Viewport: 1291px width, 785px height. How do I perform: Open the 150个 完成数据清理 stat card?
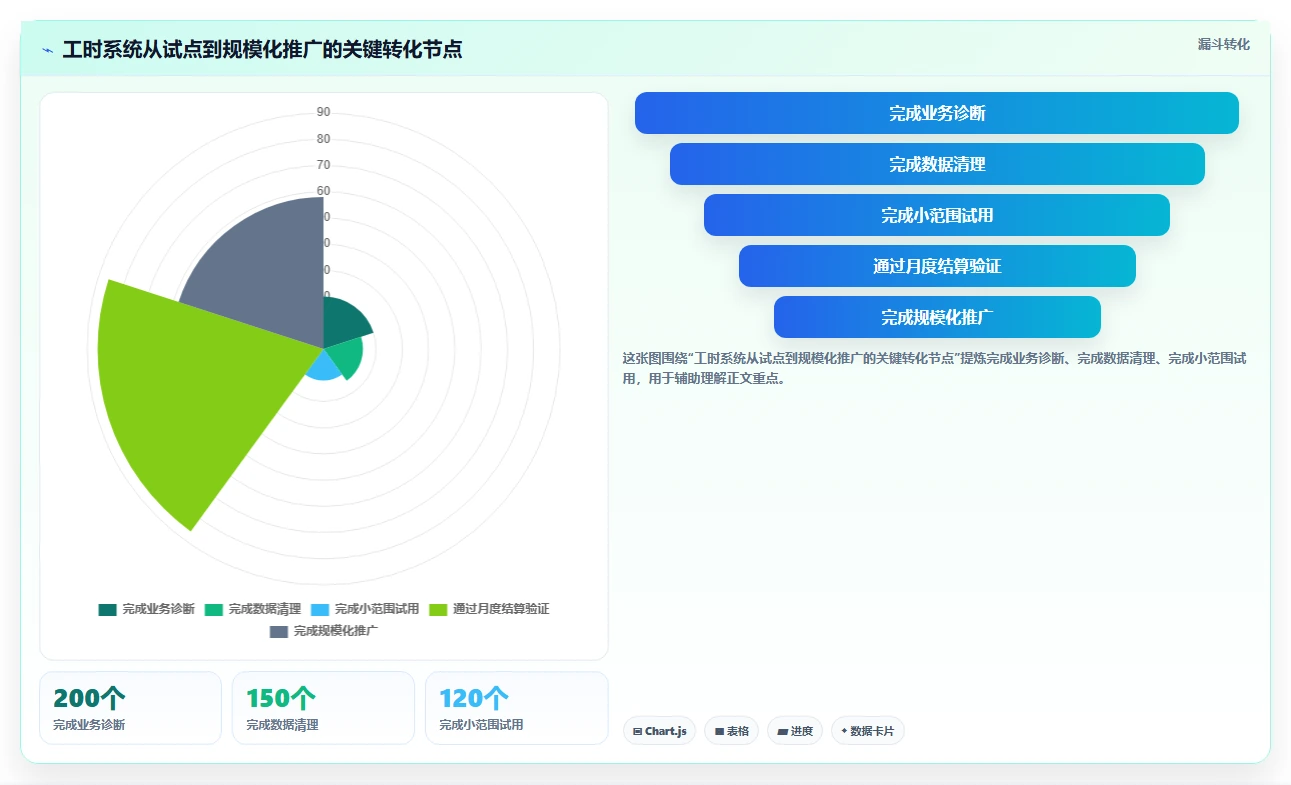click(x=323, y=708)
